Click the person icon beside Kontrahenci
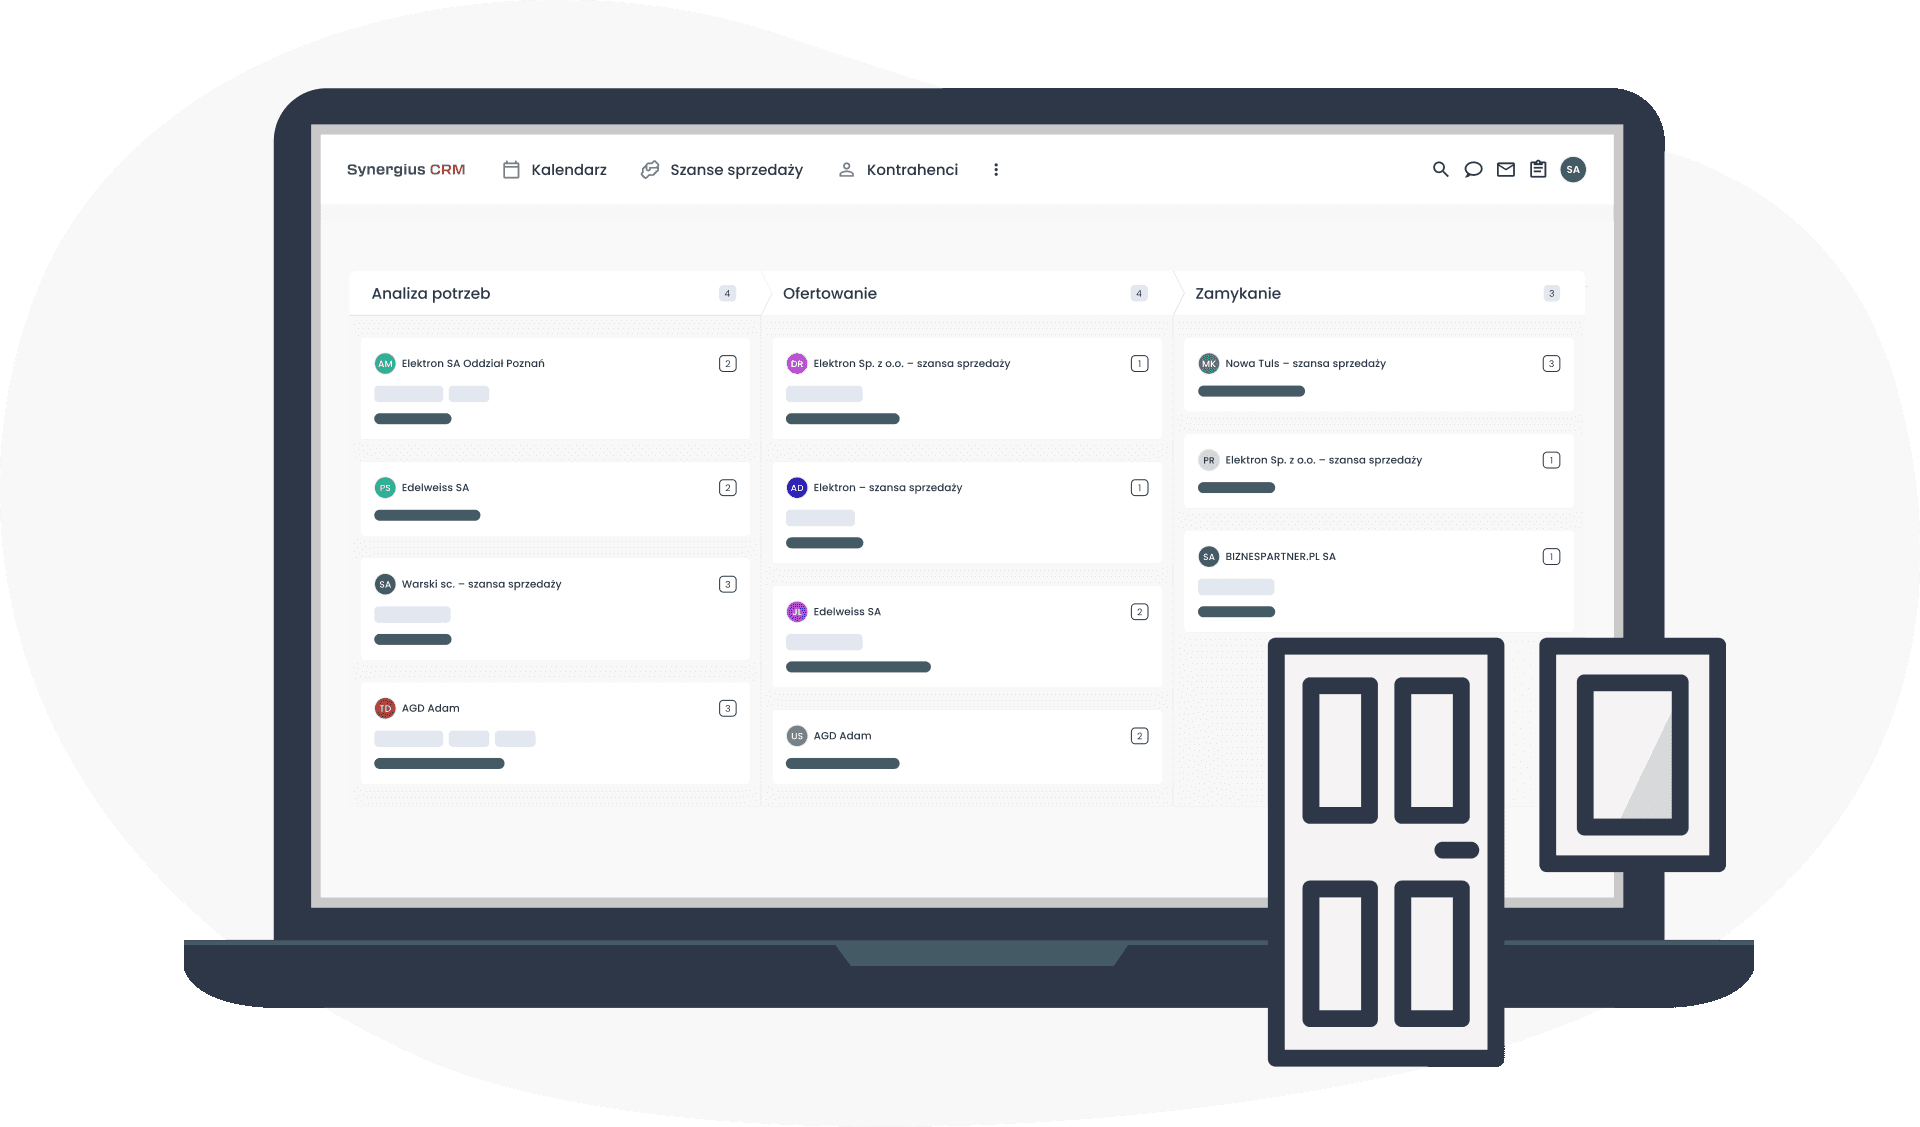The image size is (1920, 1127). click(x=846, y=170)
